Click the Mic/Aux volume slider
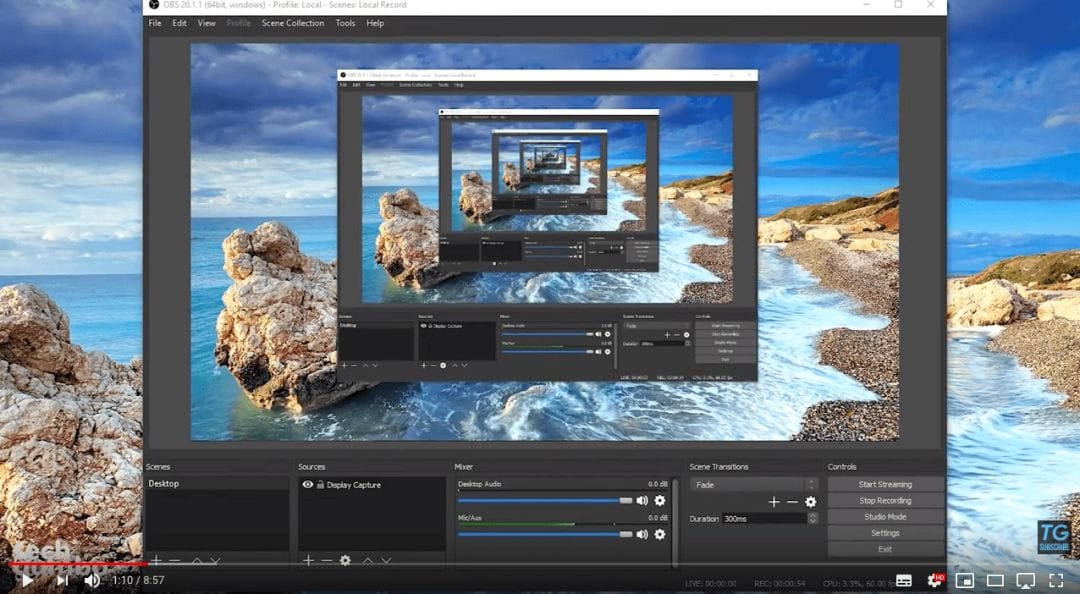The image size is (1080, 594). tap(545, 534)
